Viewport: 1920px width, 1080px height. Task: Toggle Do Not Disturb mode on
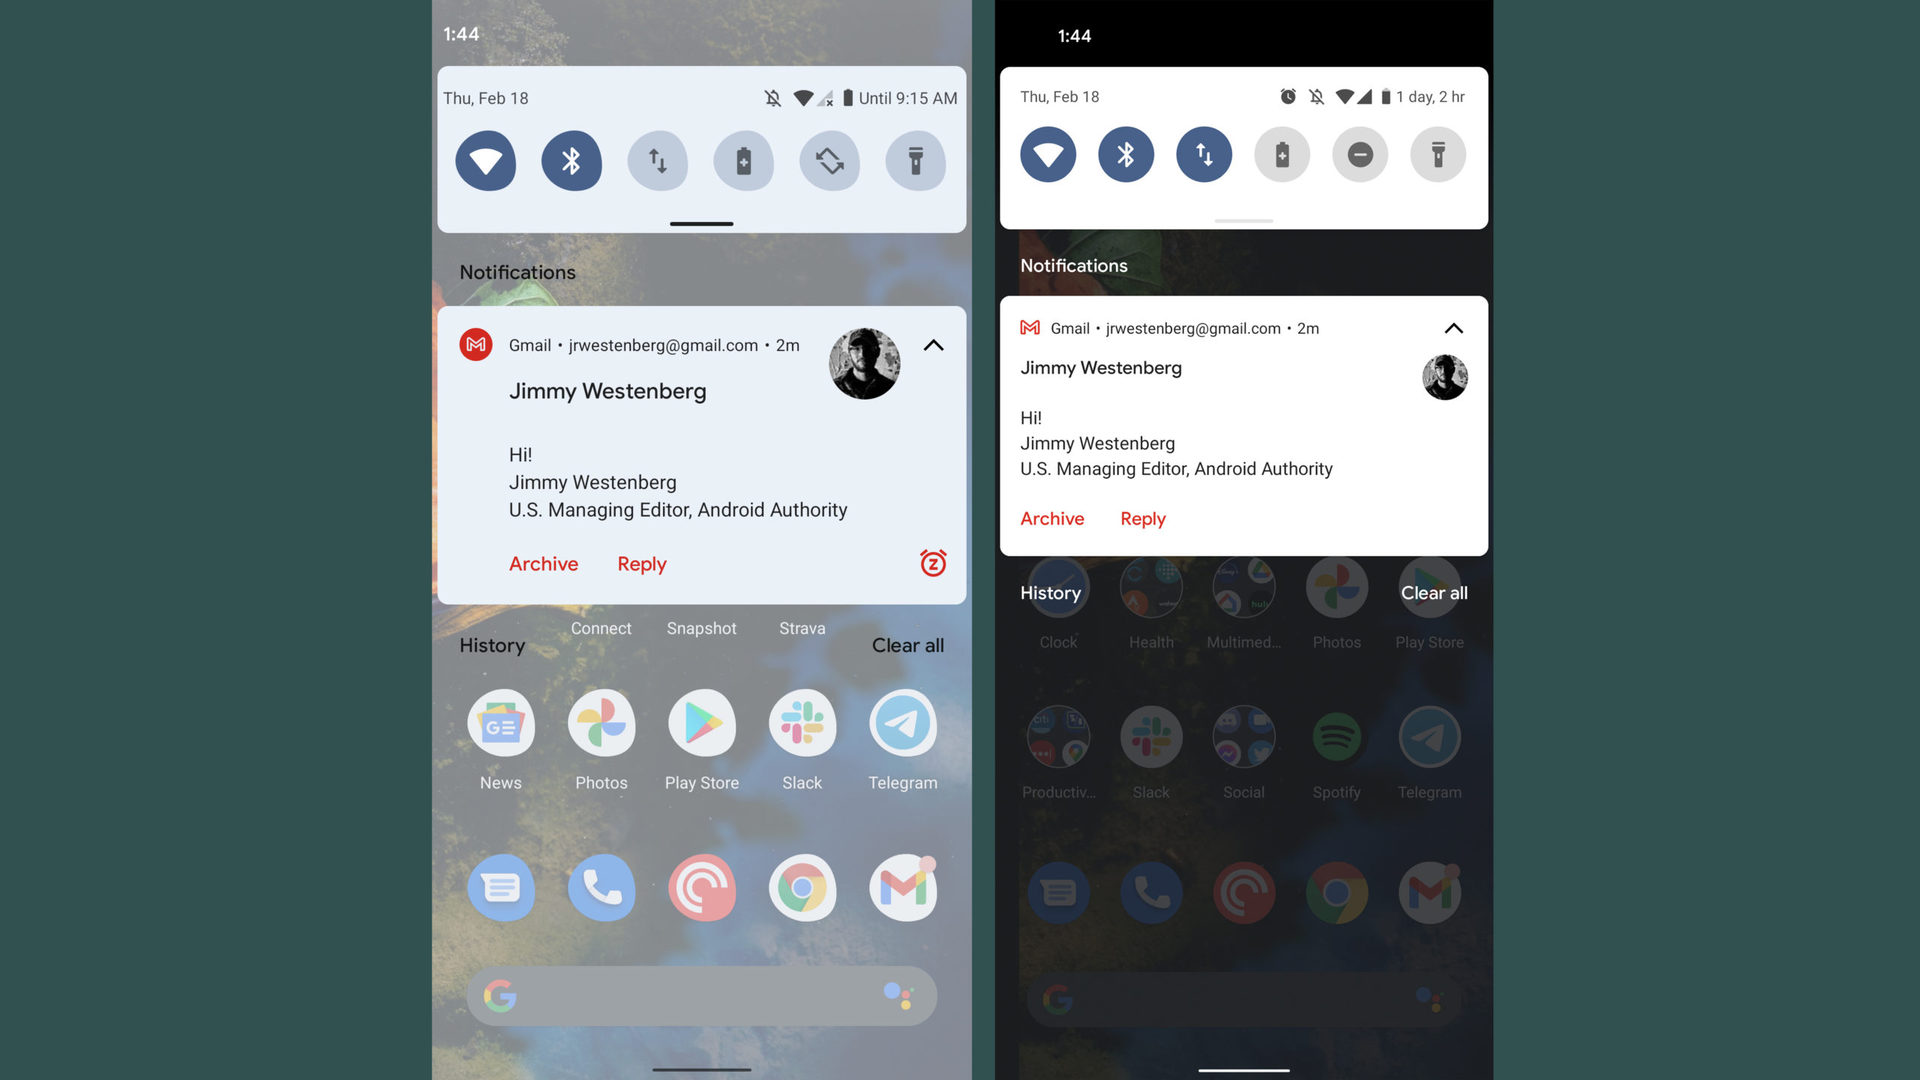1360,154
